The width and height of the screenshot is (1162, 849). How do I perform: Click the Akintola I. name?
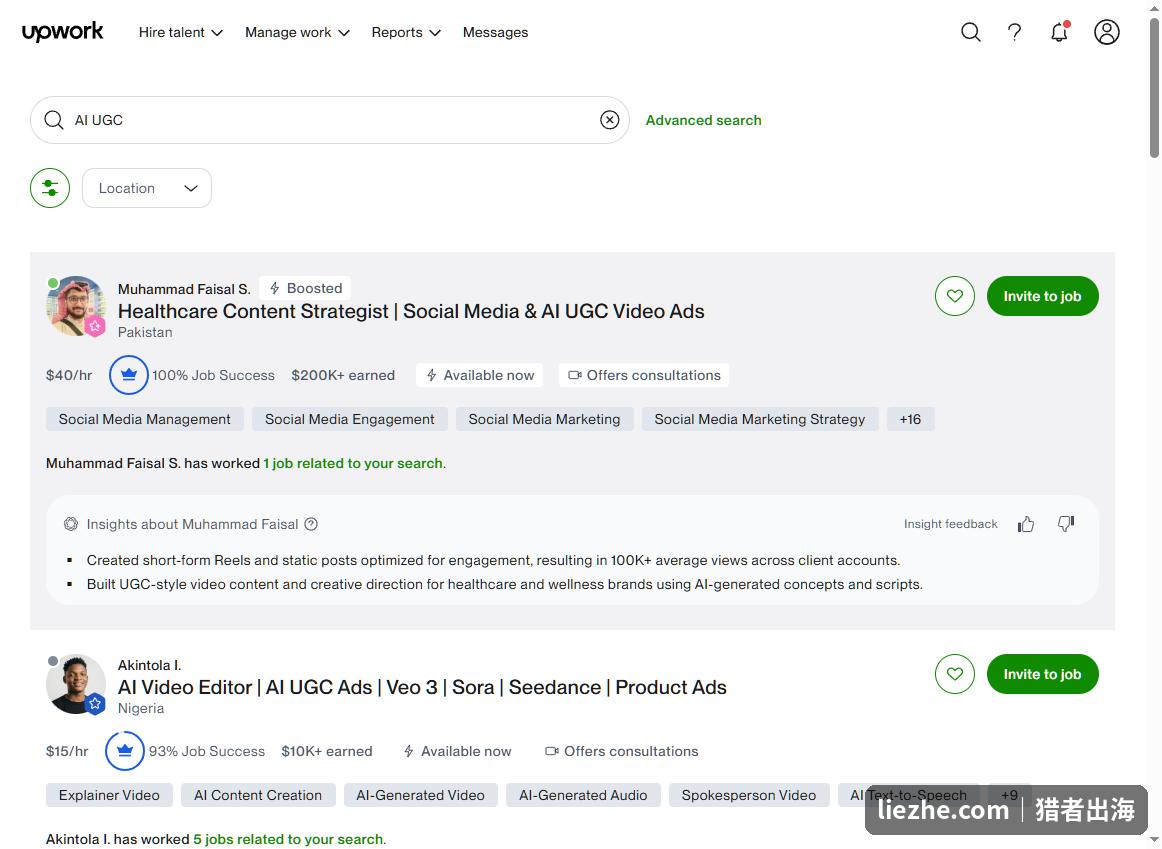point(150,665)
